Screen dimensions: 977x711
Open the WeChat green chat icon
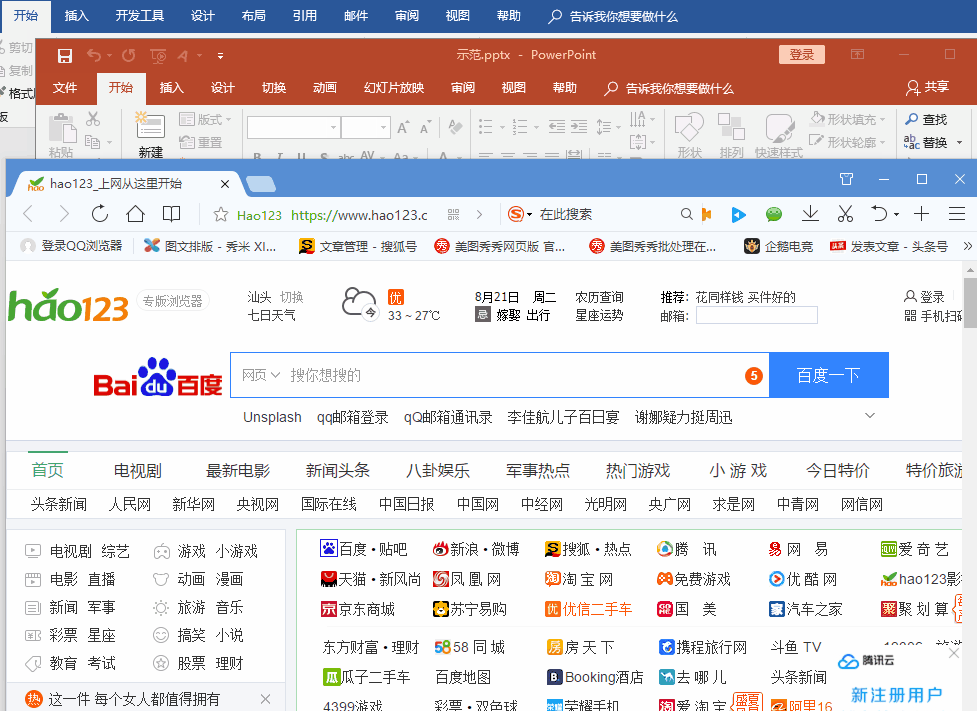pos(772,213)
